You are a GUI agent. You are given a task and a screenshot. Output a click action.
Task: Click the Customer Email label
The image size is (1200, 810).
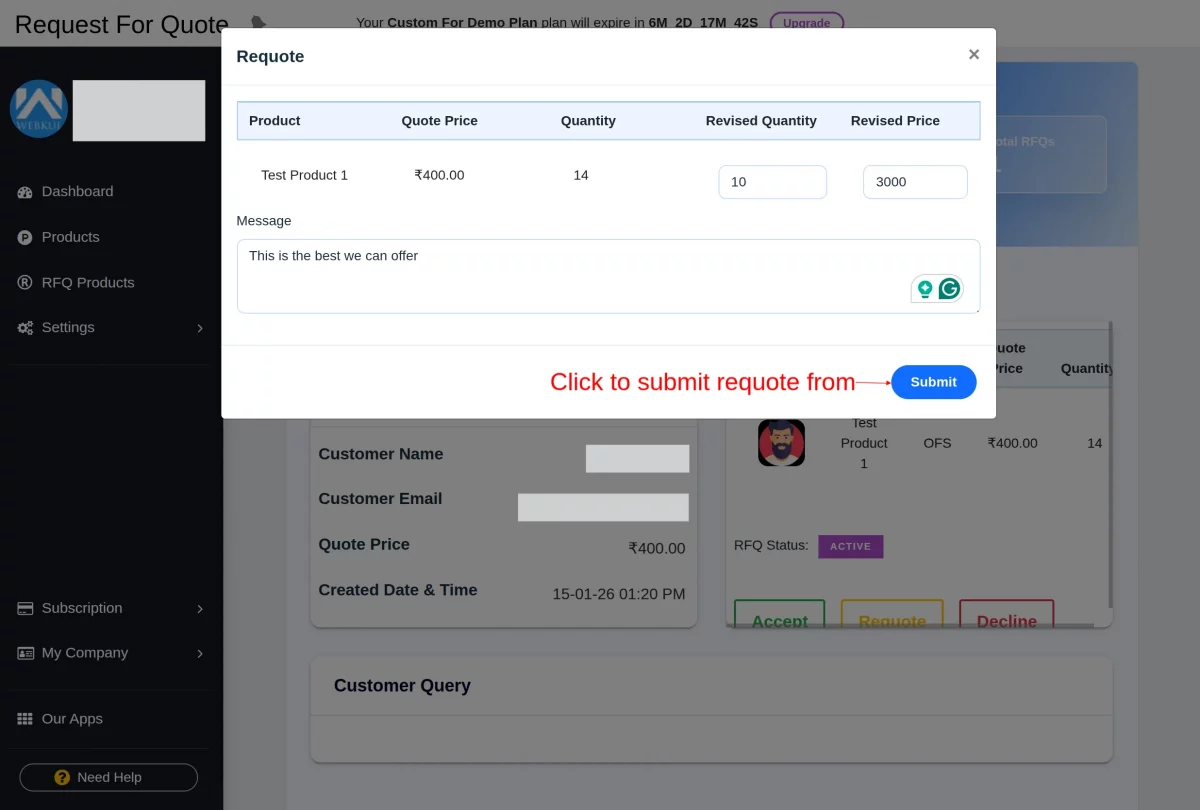click(x=380, y=498)
